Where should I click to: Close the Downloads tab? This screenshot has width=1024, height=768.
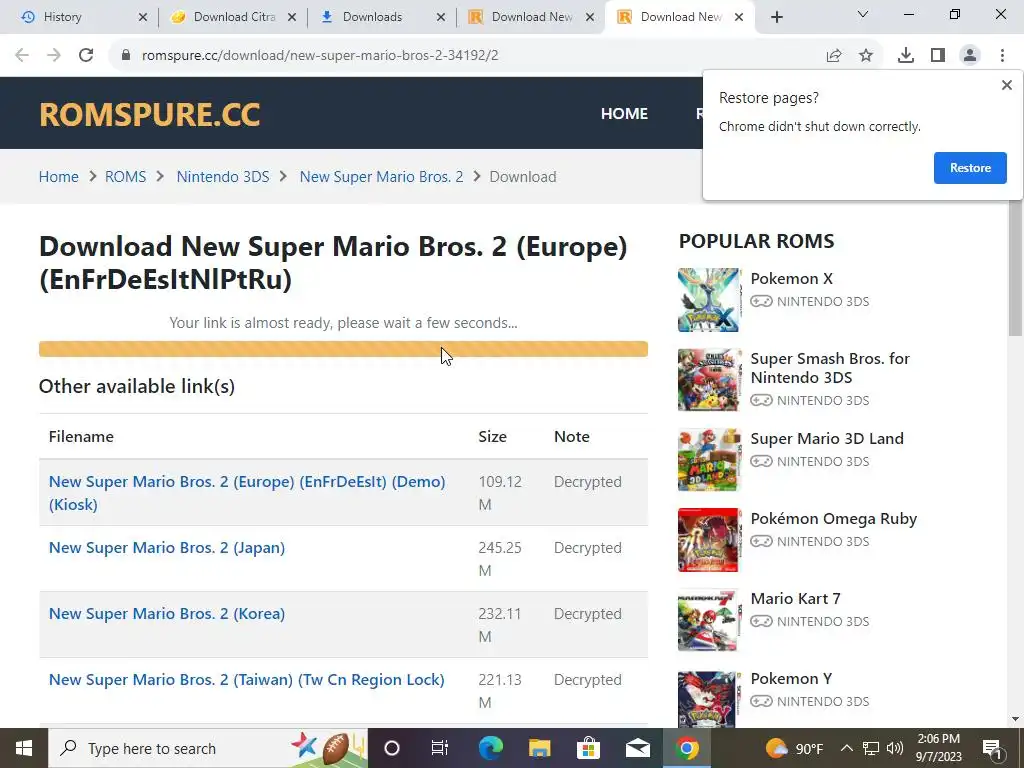tap(441, 17)
